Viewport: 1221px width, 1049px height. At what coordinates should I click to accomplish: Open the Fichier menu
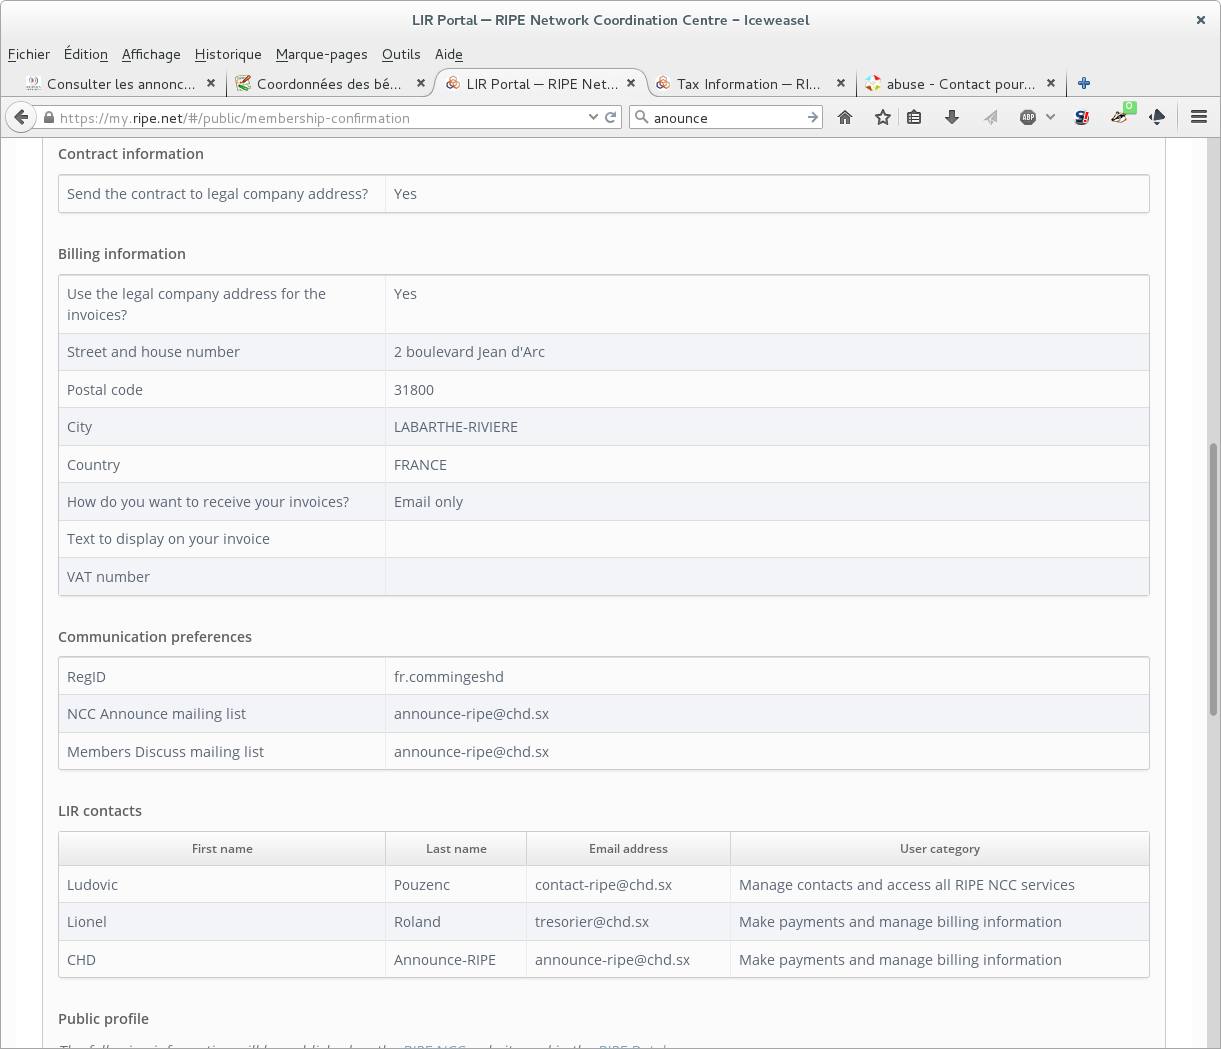click(x=29, y=54)
